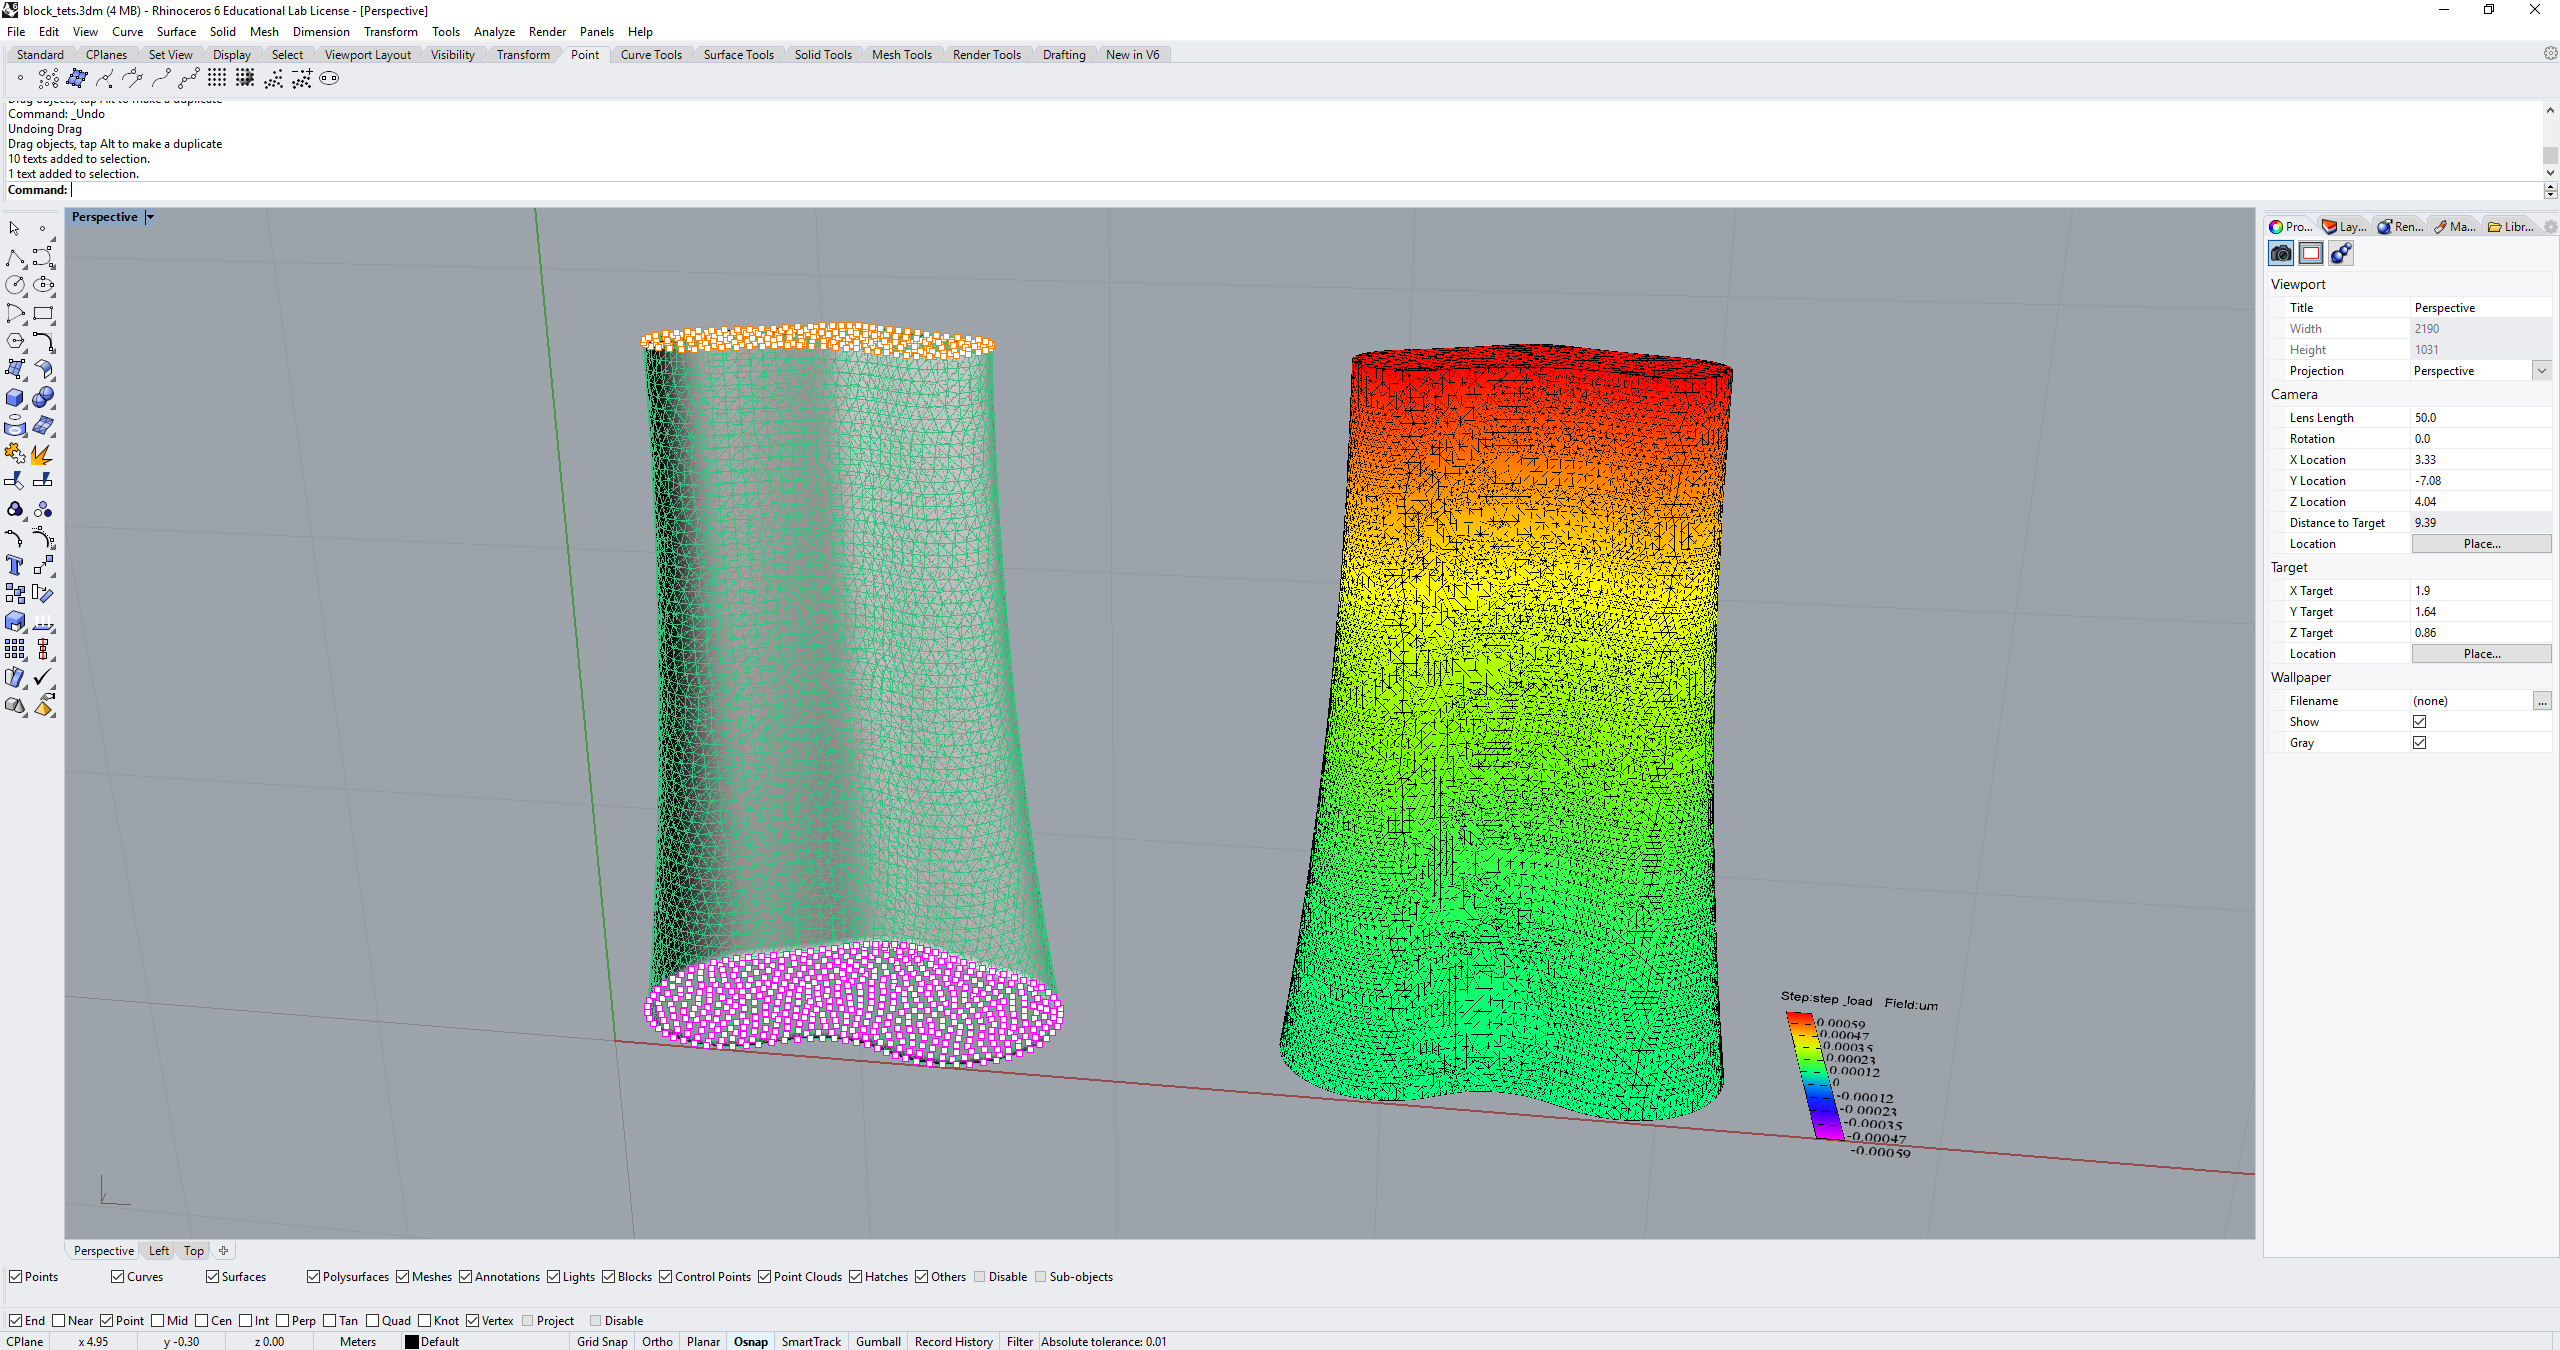
Task: Enable the Near object snap
Action: [59, 1320]
